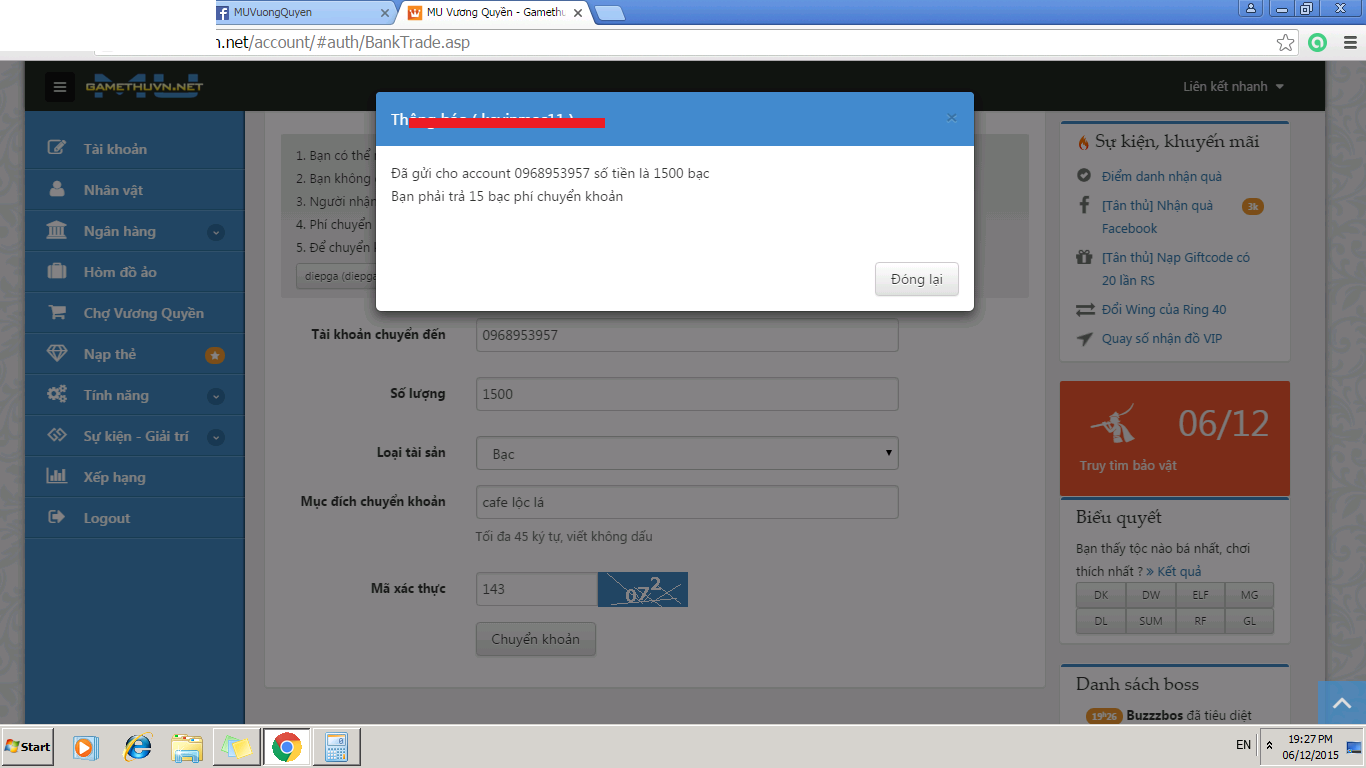Click the scroll-to-top arrow button

[1342, 703]
